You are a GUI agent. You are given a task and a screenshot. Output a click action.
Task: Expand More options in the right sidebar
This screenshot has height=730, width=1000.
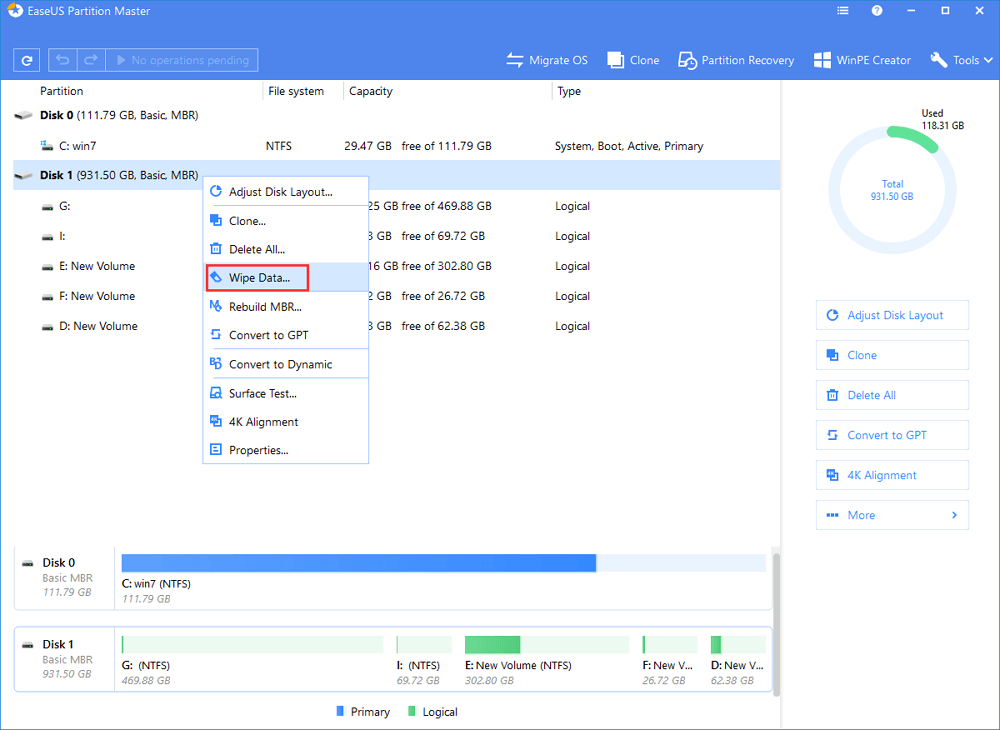891,514
